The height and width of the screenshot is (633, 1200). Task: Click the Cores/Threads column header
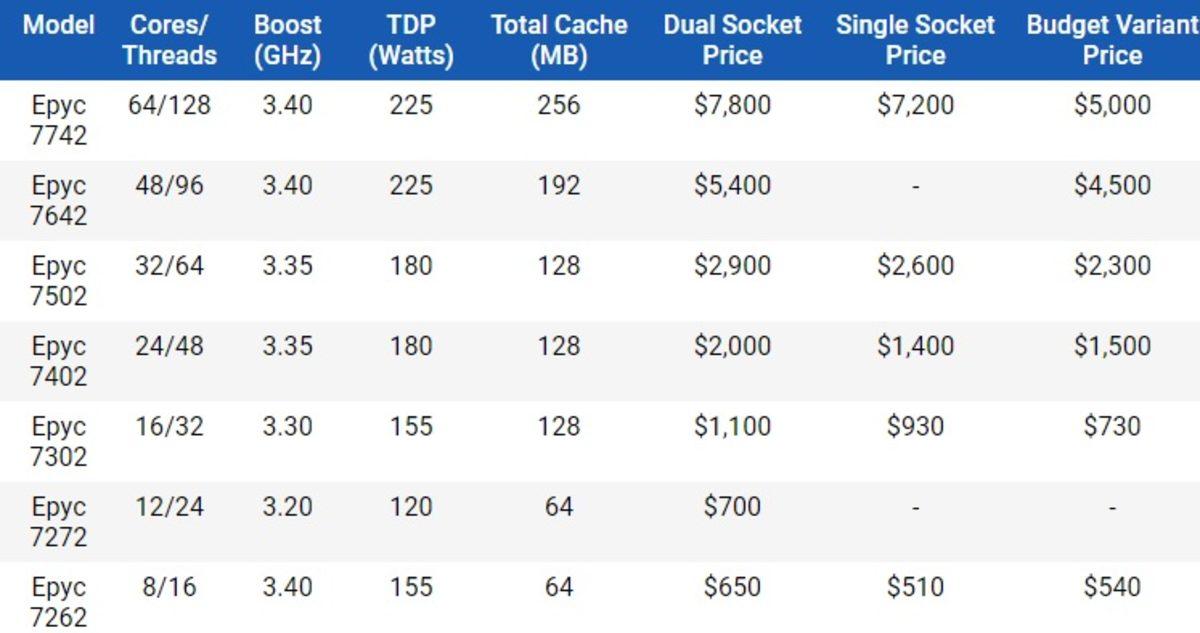[x=169, y=40]
